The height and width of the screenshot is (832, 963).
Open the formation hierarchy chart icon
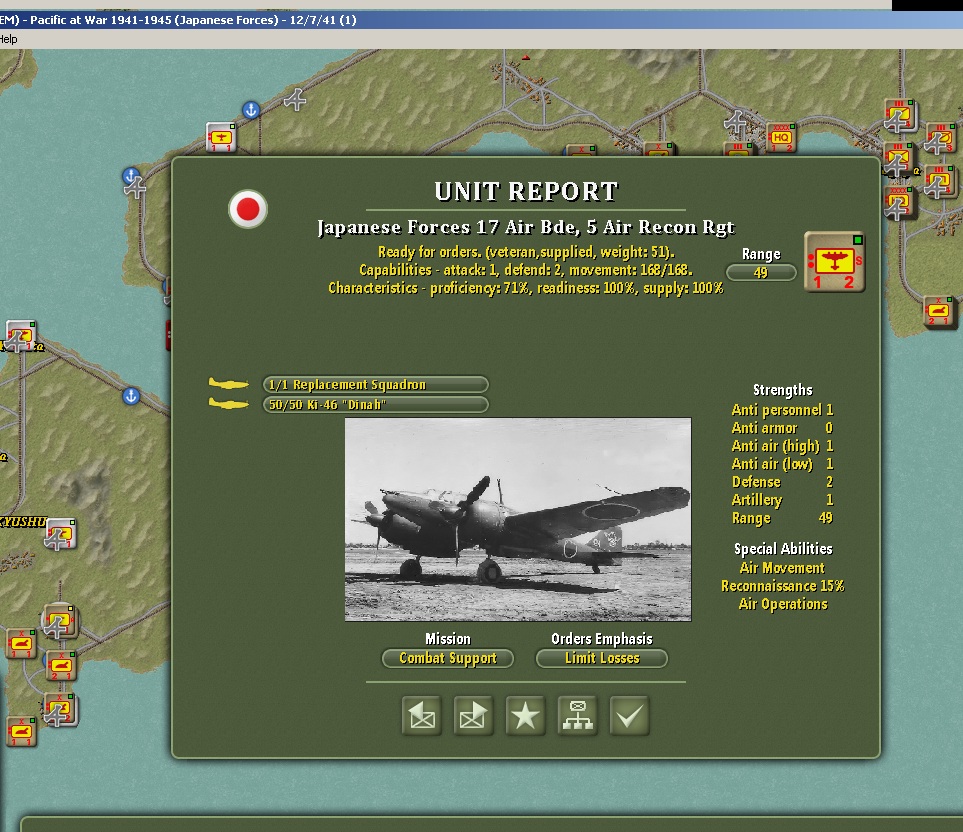tap(578, 716)
